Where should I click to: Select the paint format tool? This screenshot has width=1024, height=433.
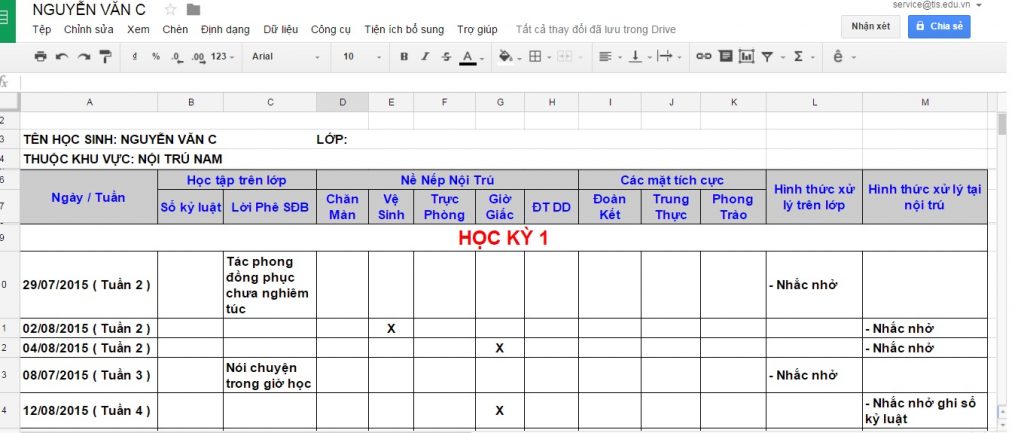106,57
